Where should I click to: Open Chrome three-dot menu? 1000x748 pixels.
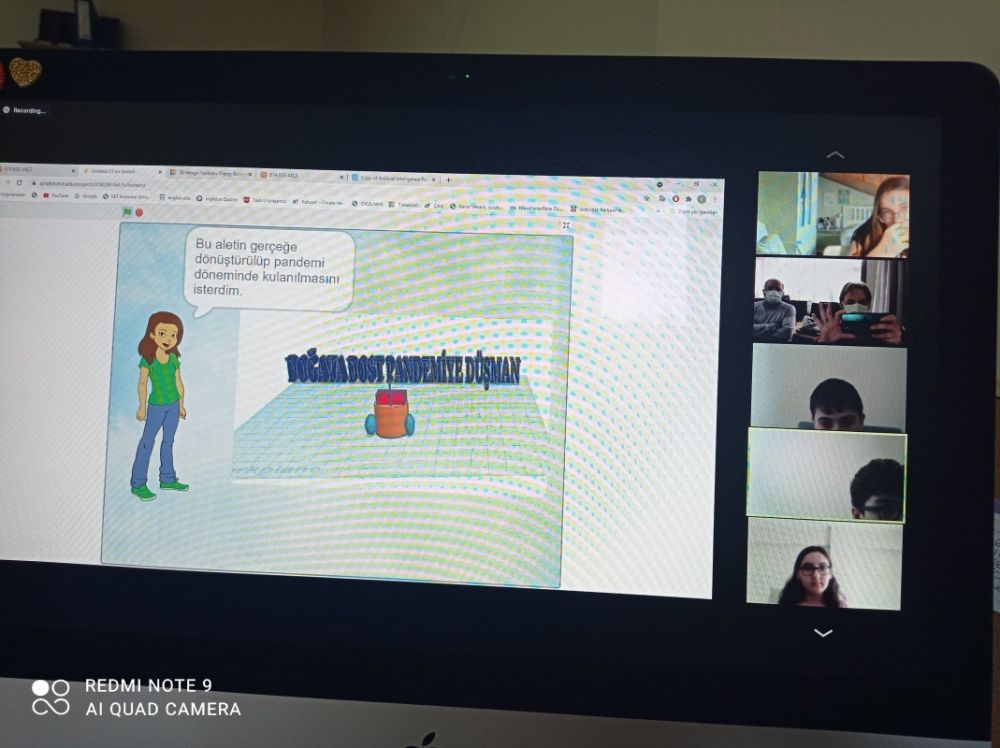714,200
